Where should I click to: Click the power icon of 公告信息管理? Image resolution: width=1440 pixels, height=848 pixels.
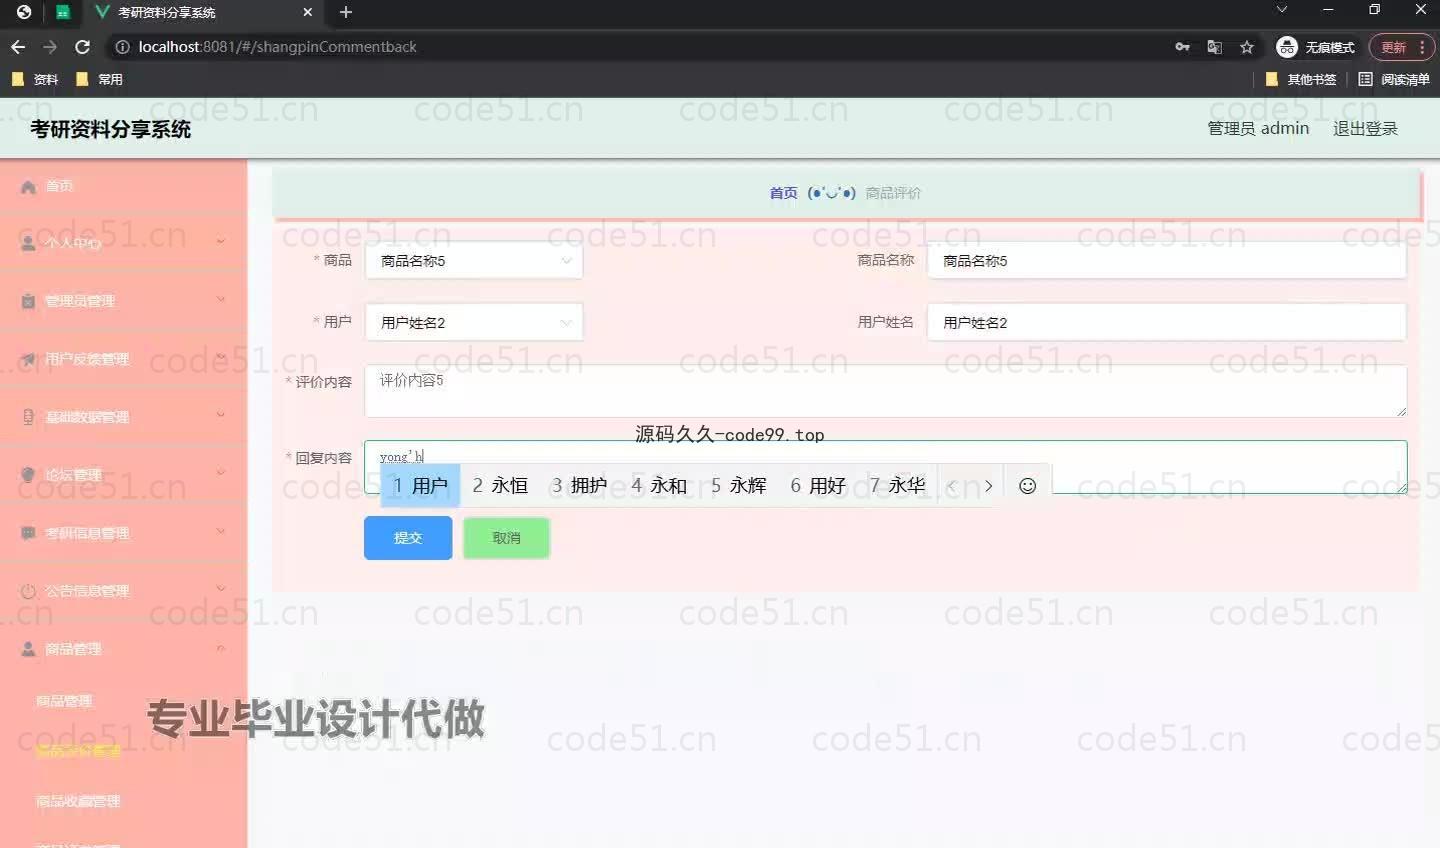(x=28, y=591)
